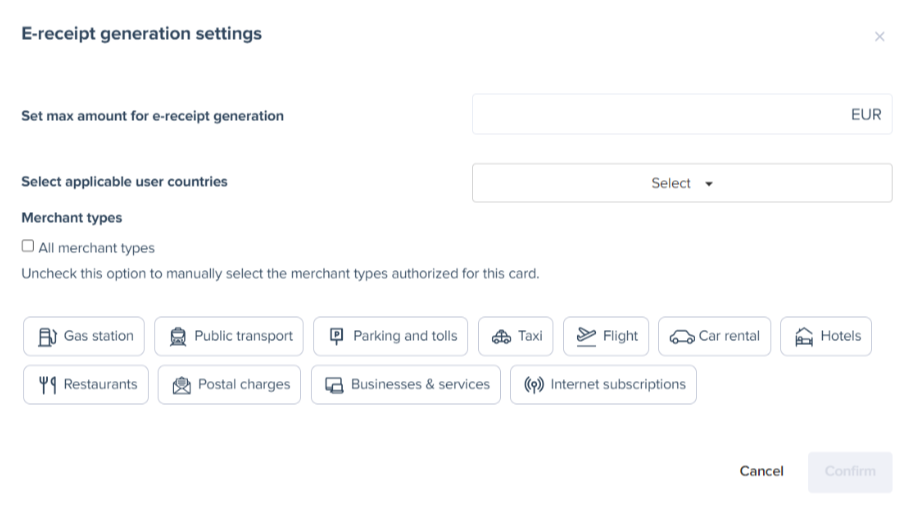The width and height of the screenshot is (912, 511).
Task: Click the gas station pump icon
Action: click(x=47, y=337)
